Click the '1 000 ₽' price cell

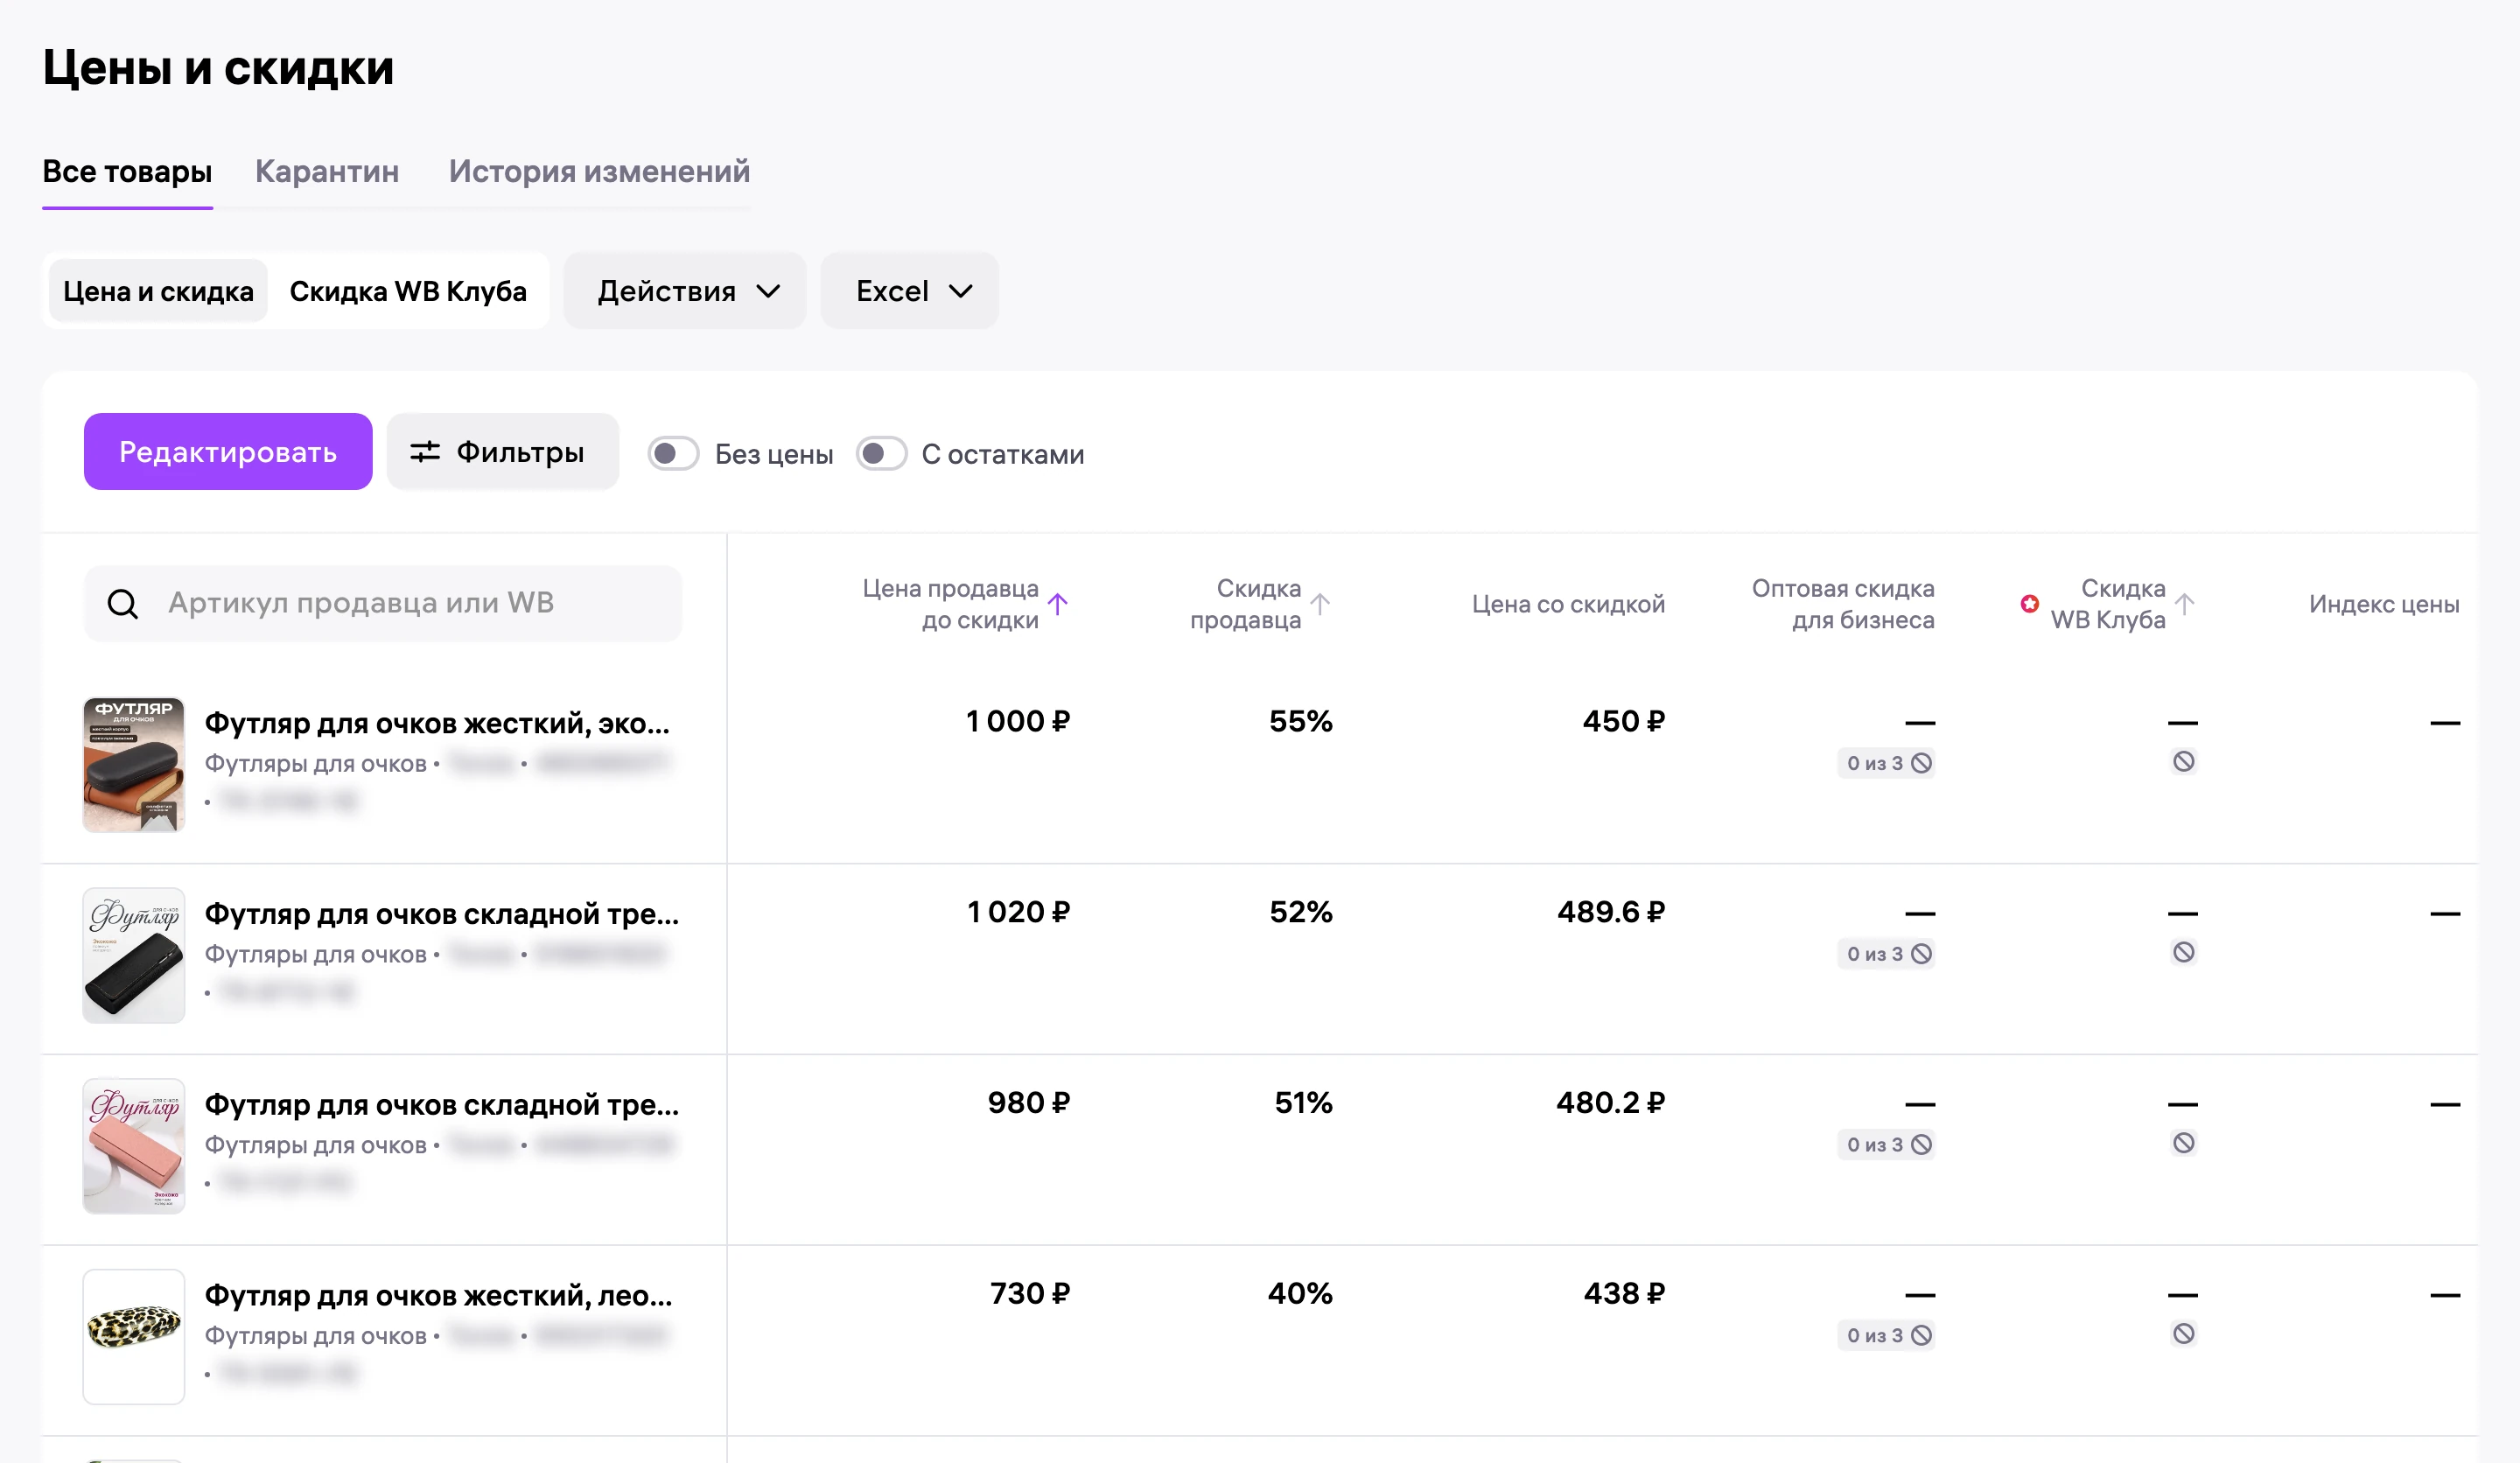[x=1018, y=721]
